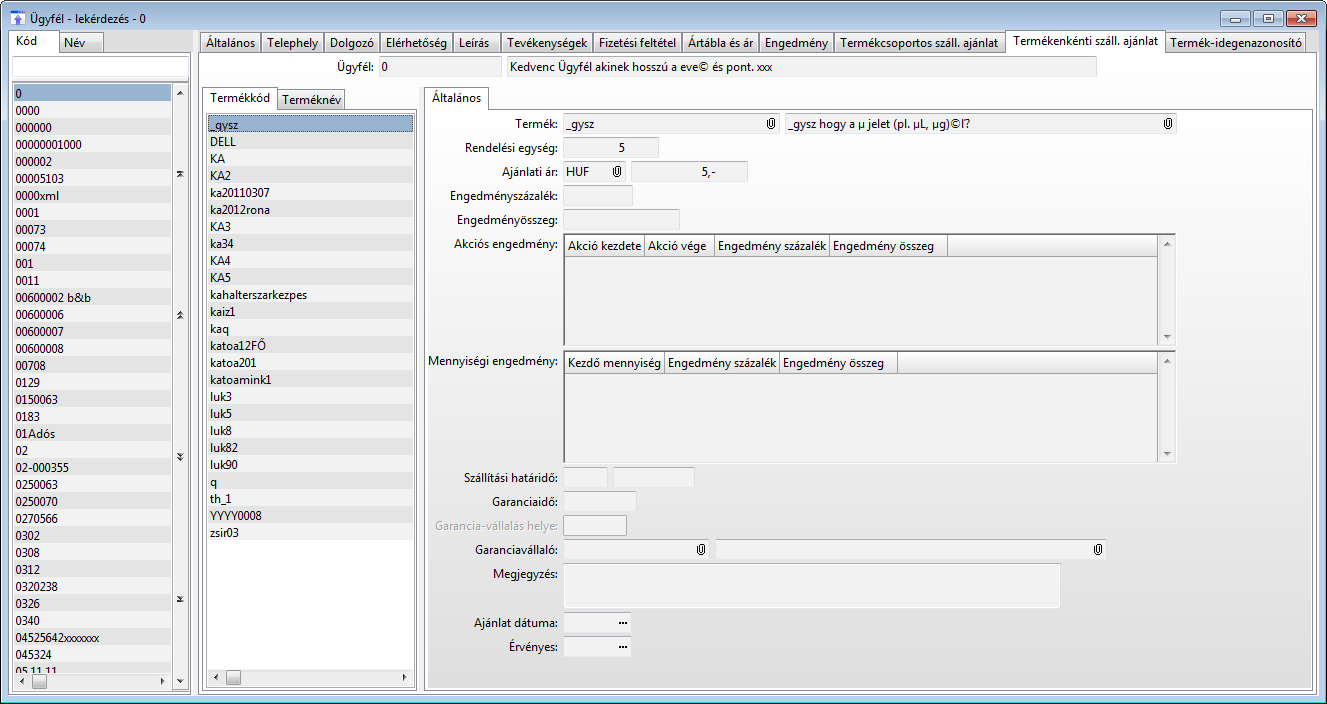The width and height of the screenshot is (1327, 704).
Task: Click scroll-down arrow of Akciós engedmény table
Action: (x=1166, y=338)
